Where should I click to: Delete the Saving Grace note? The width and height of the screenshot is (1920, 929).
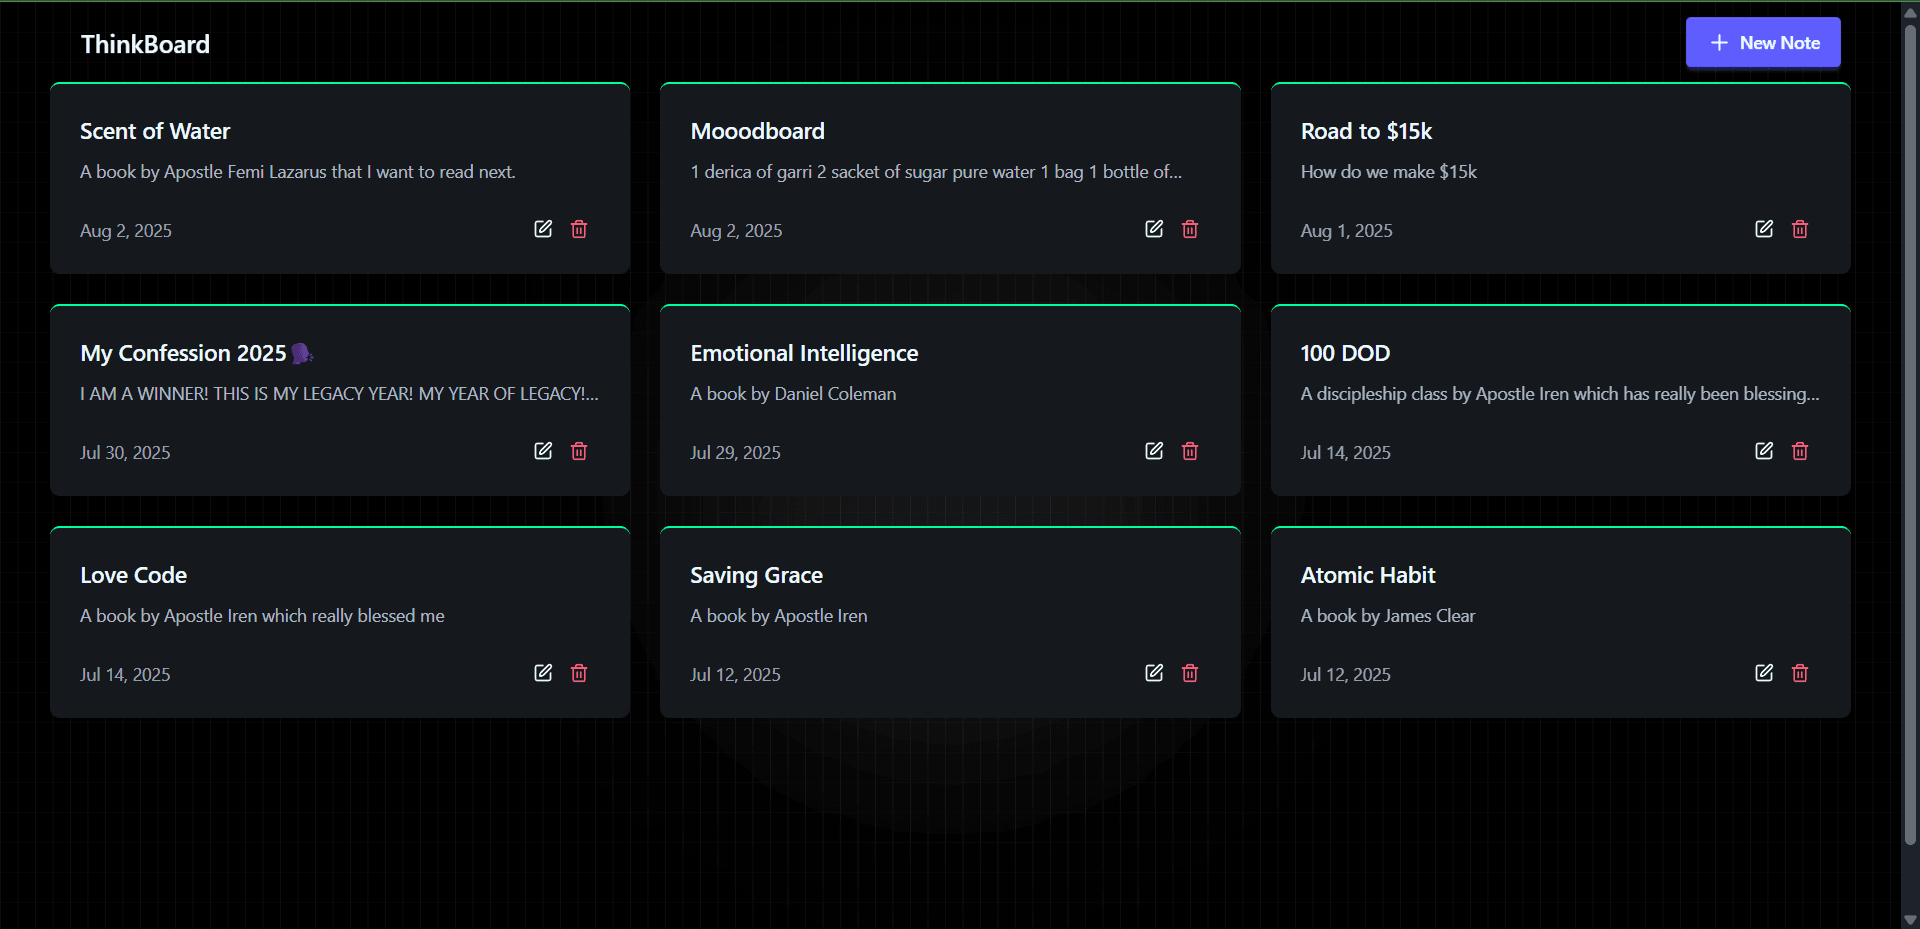tap(1190, 673)
